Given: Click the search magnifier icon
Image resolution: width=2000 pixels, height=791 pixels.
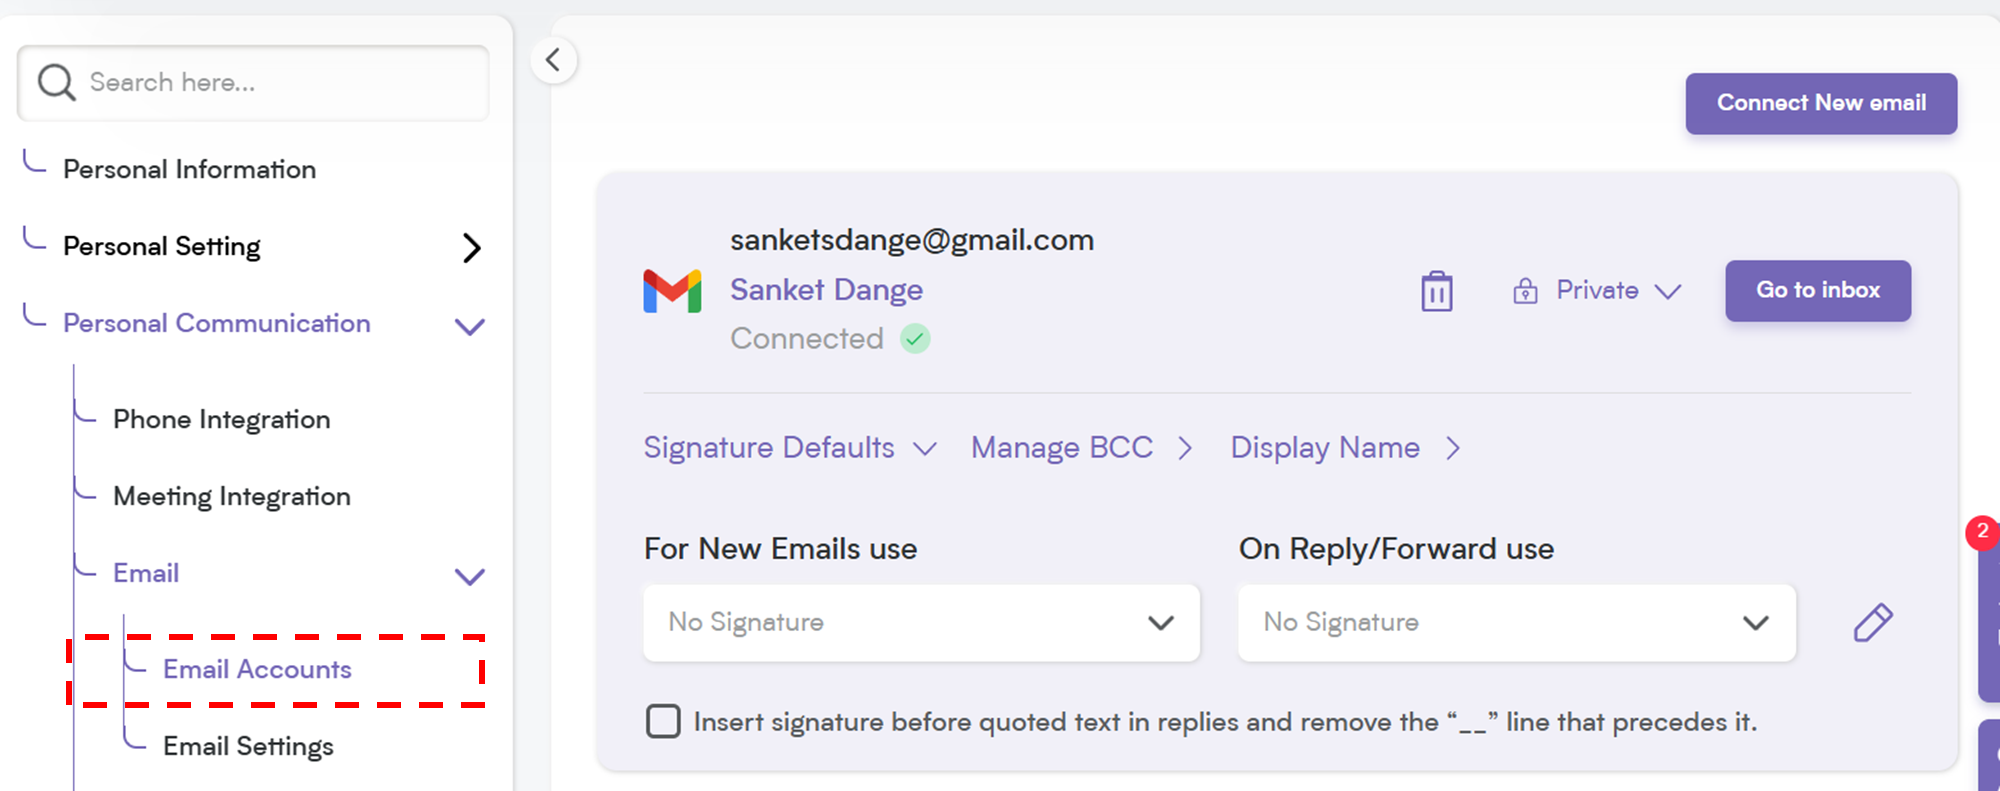Looking at the screenshot, I should (x=56, y=82).
